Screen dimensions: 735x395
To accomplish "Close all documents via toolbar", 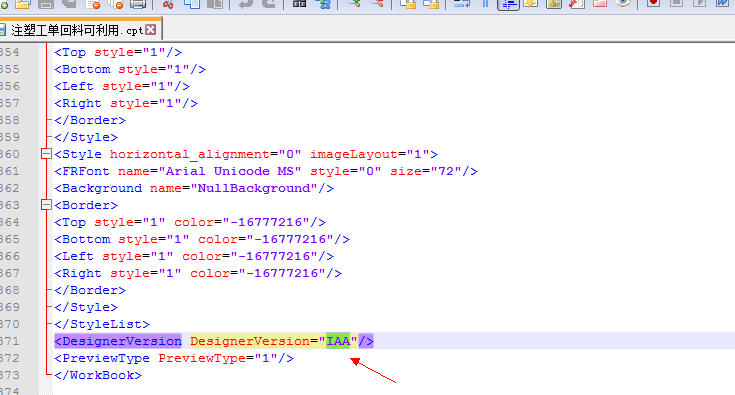I will tap(115, 4).
